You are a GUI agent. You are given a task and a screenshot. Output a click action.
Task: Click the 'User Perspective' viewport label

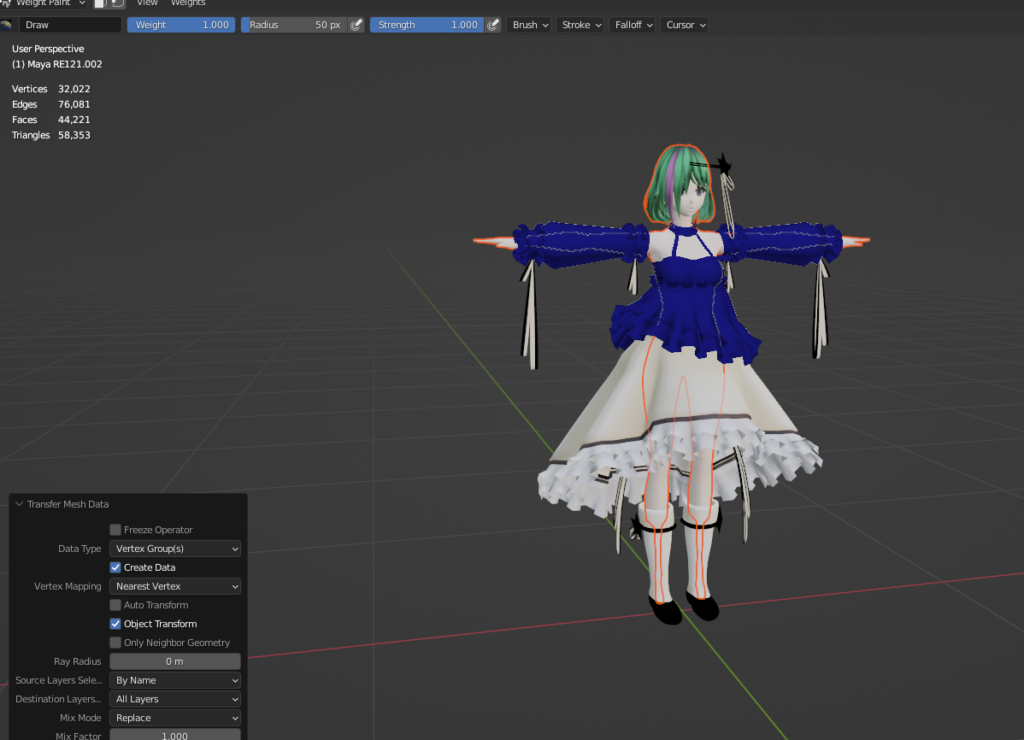(x=48, y=49)
